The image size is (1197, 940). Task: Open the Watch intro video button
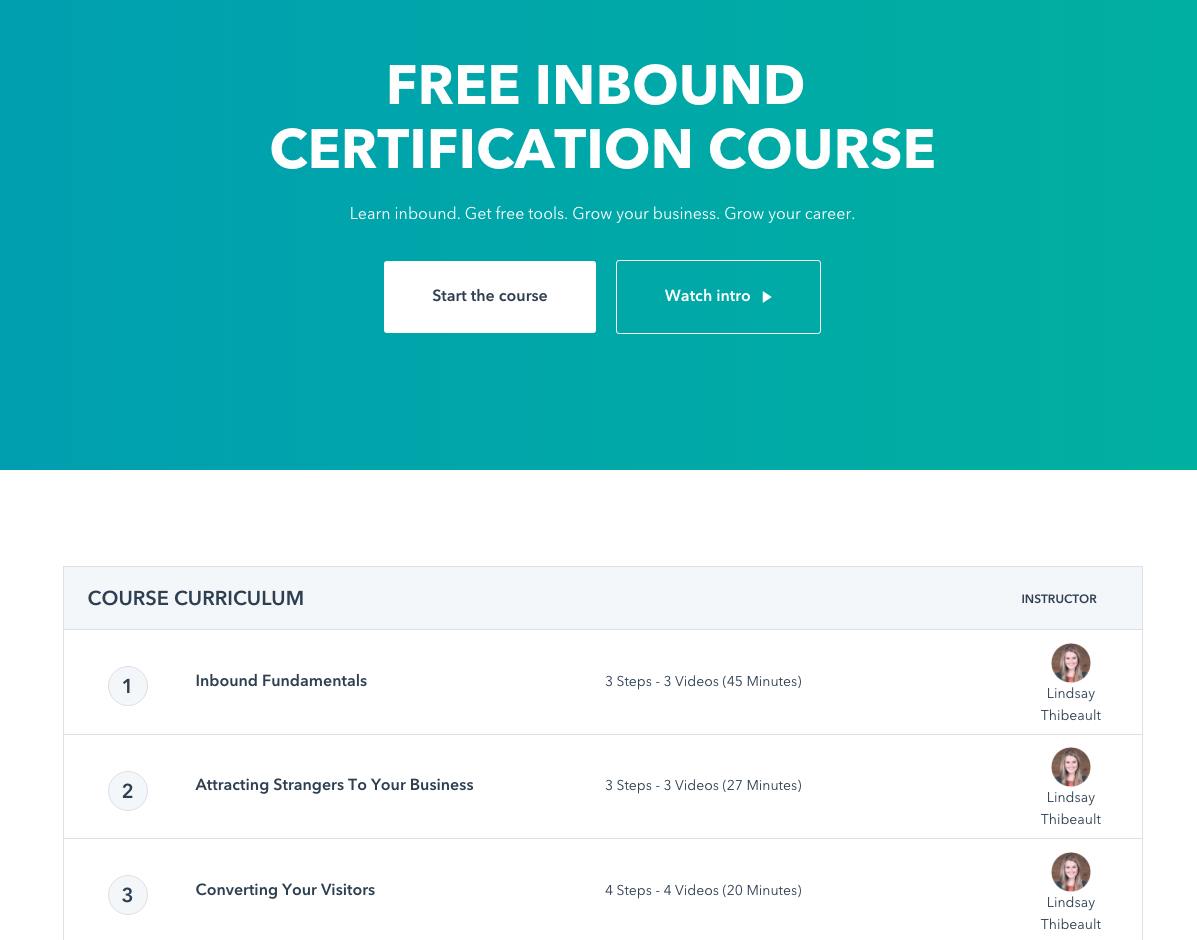coord(718,296)
